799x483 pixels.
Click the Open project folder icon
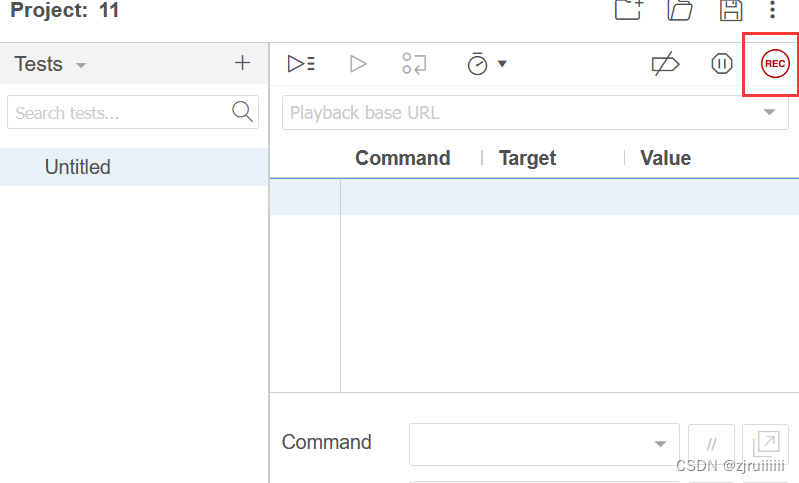coord(680,10)
